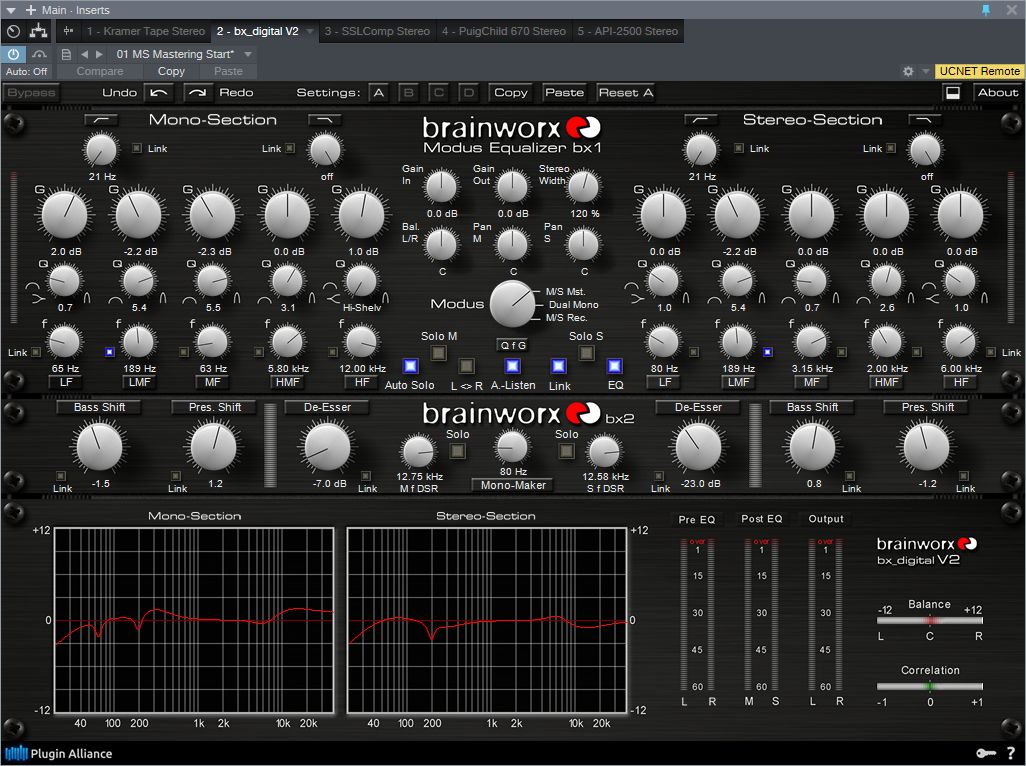
Task: Open the preset file document icon
Action: (x=65, y=54)
